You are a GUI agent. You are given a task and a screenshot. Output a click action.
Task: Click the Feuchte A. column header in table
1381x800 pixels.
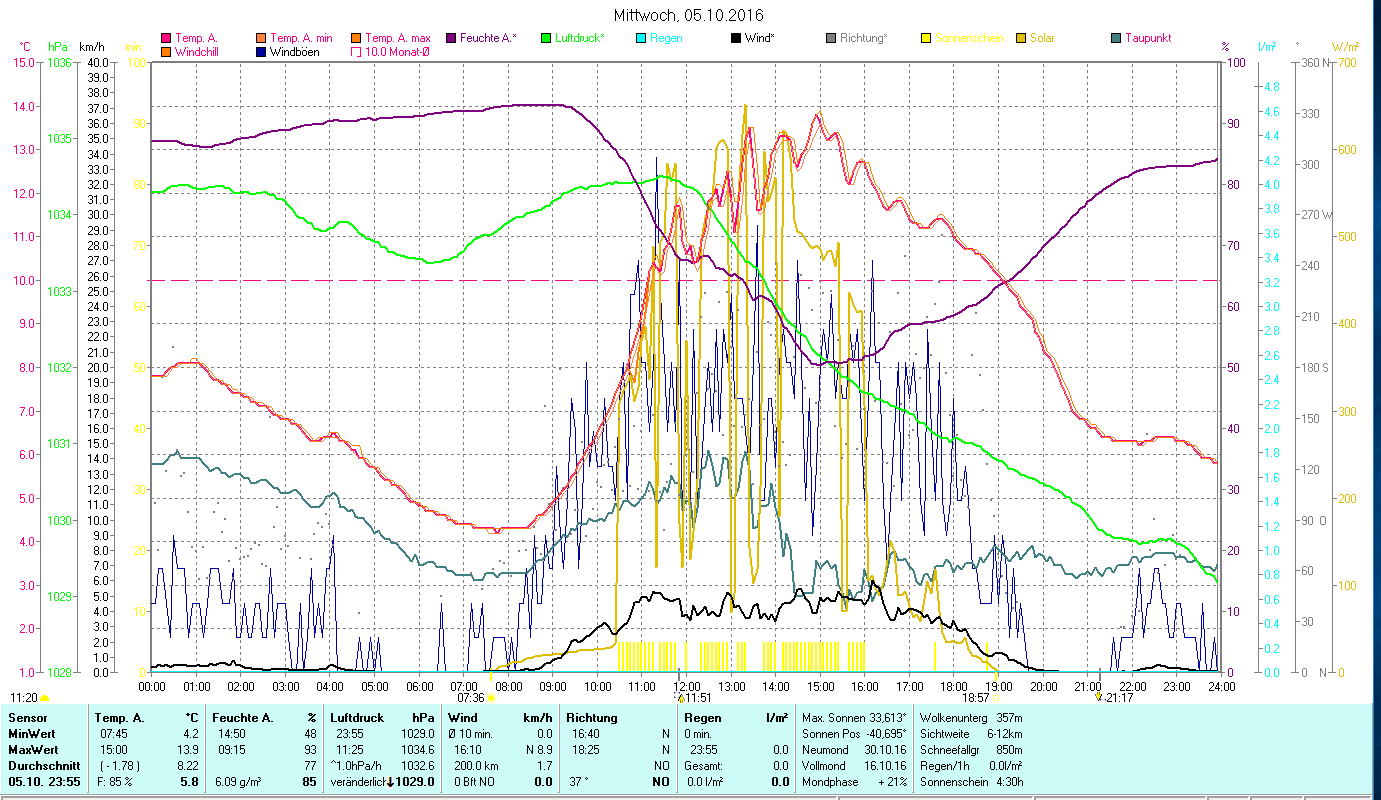pyautogui.click(x=243, y=718)
